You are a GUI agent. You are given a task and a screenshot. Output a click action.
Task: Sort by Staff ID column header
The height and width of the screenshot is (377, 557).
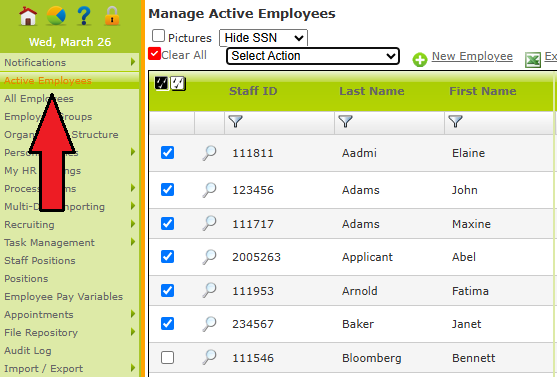click(253, 91)
